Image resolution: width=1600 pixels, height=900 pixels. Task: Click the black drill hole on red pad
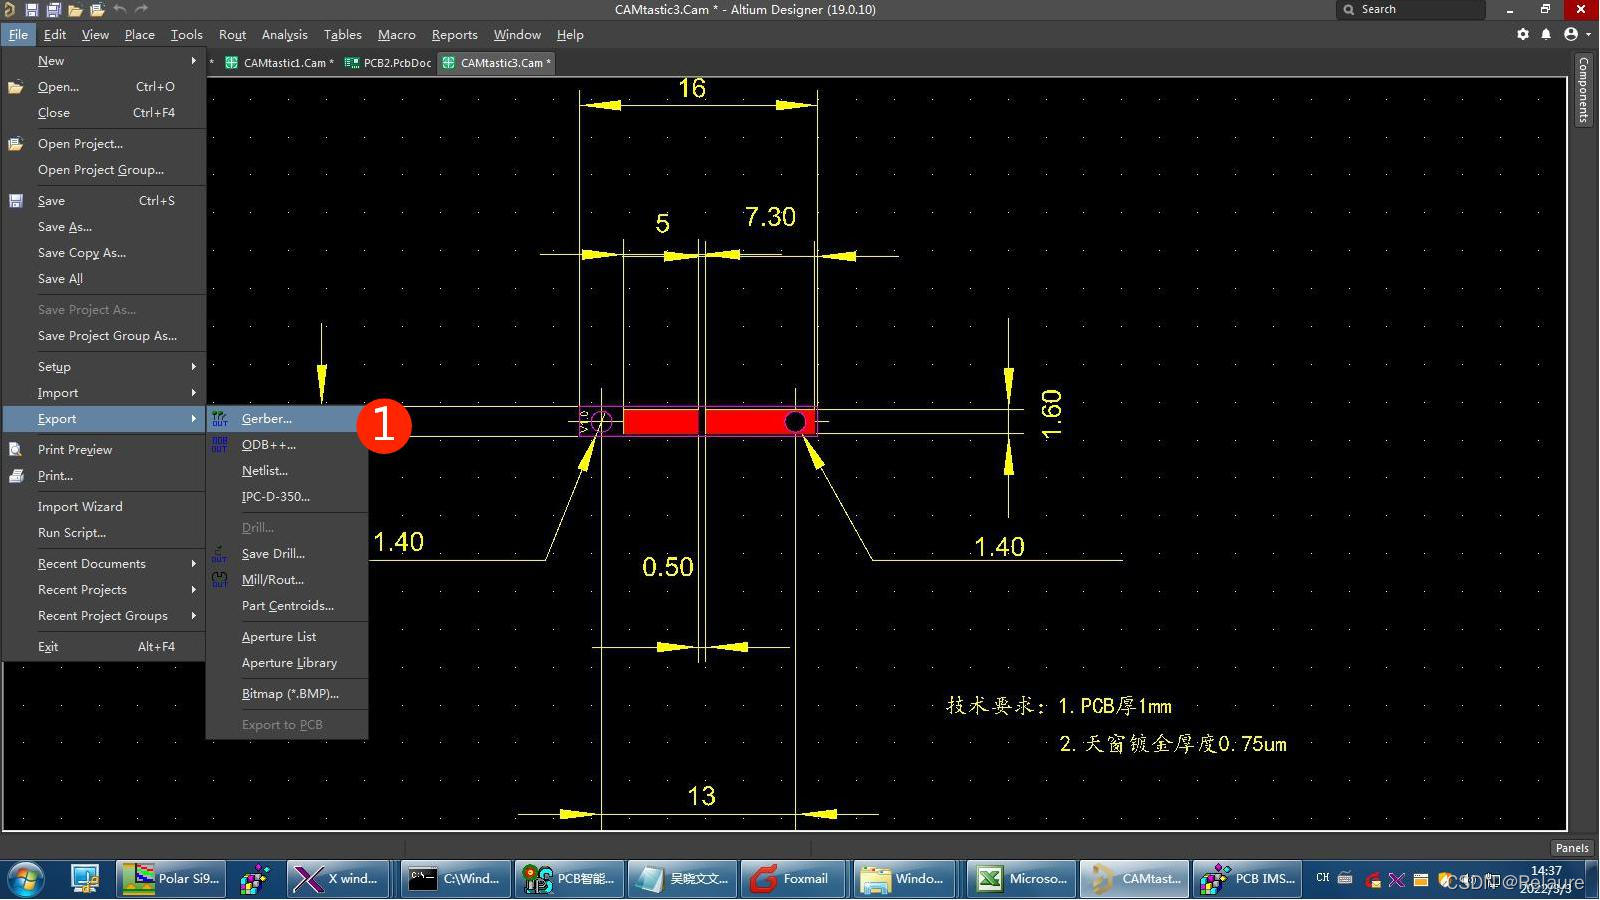click(795, 422)
